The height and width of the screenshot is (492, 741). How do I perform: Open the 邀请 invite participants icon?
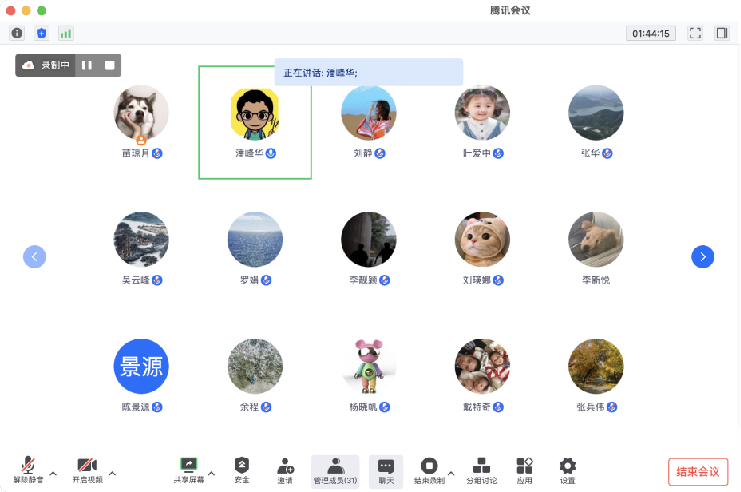286,469
